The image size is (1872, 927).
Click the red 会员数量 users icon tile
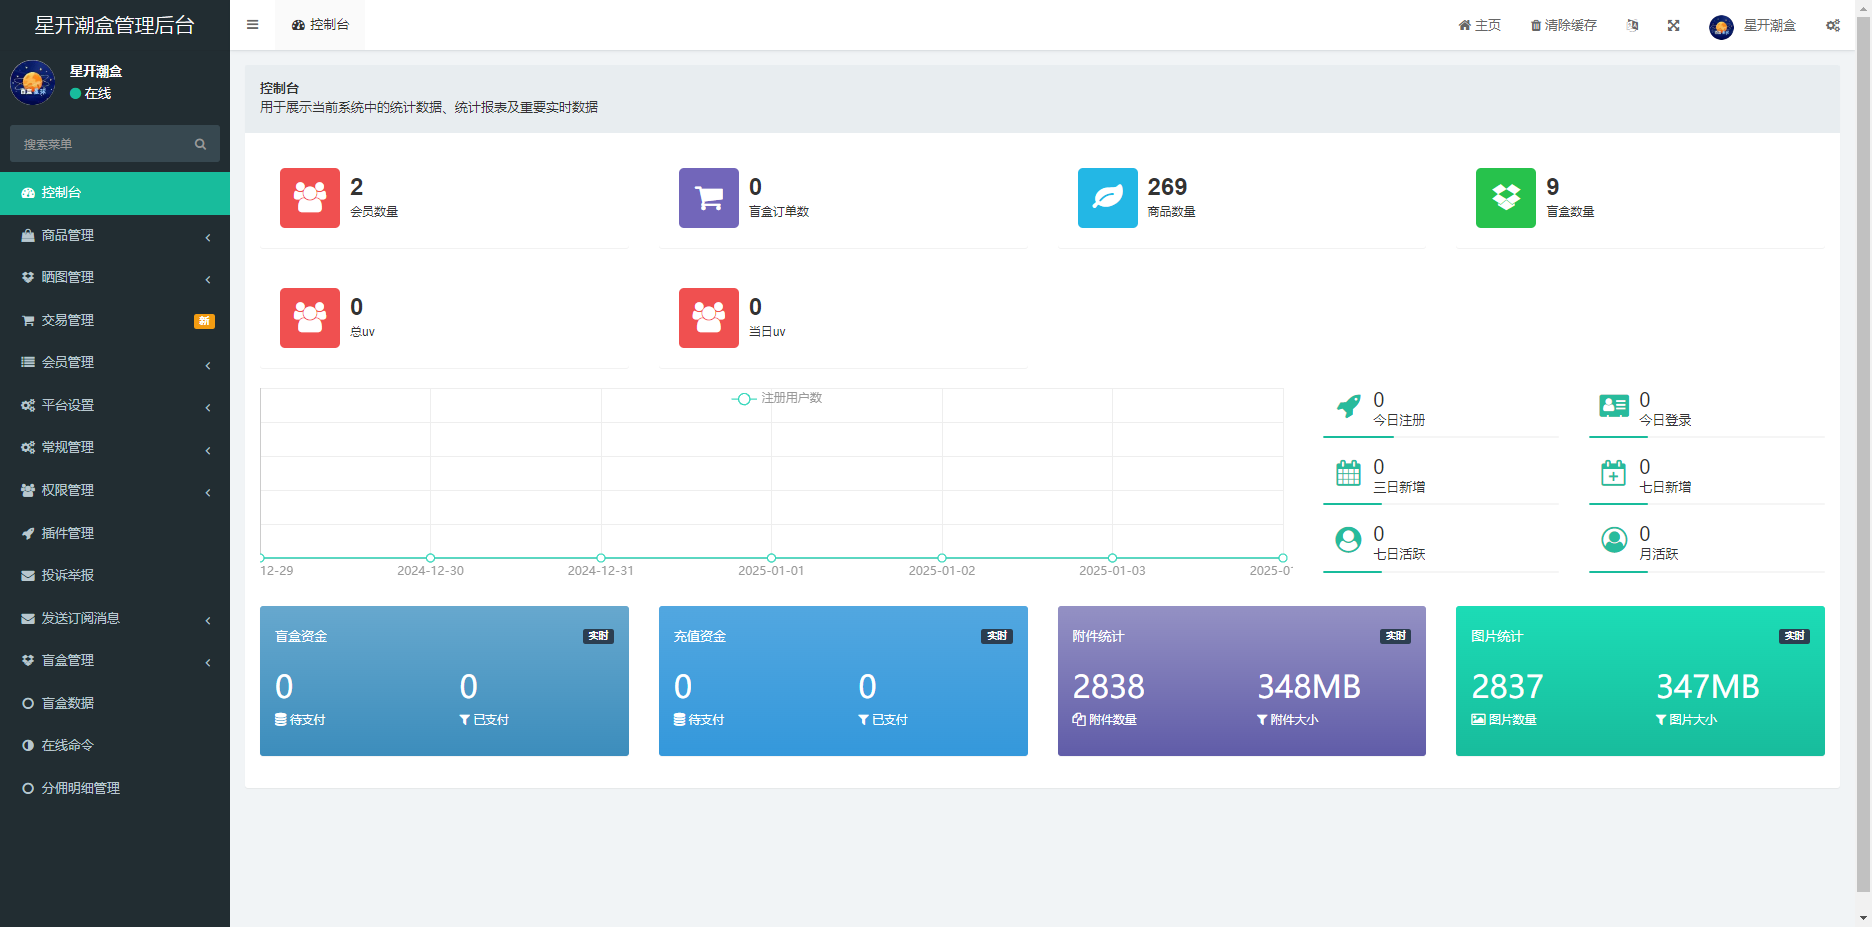[x=310, y=198]
